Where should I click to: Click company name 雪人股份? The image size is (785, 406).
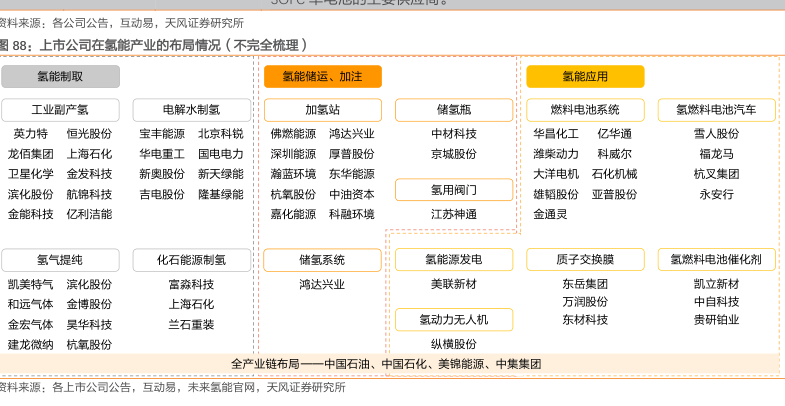pos(716,134)
